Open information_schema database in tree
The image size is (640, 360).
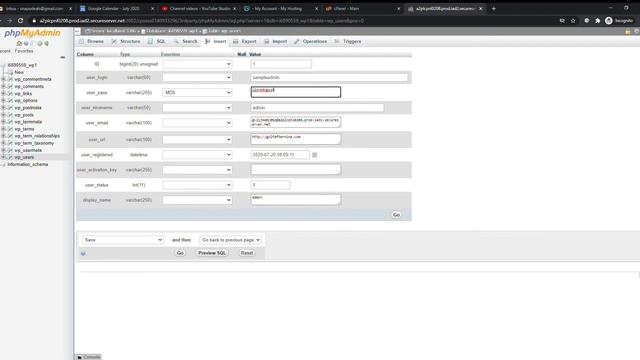coord(27,164)
